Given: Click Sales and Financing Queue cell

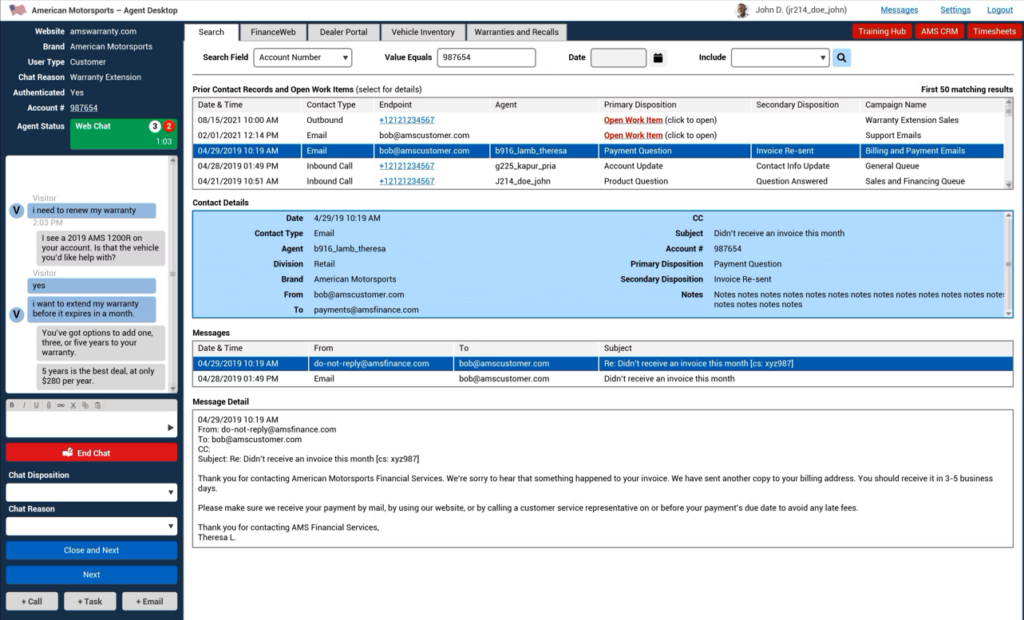Looking at the screenshot, I should (914, 181).
